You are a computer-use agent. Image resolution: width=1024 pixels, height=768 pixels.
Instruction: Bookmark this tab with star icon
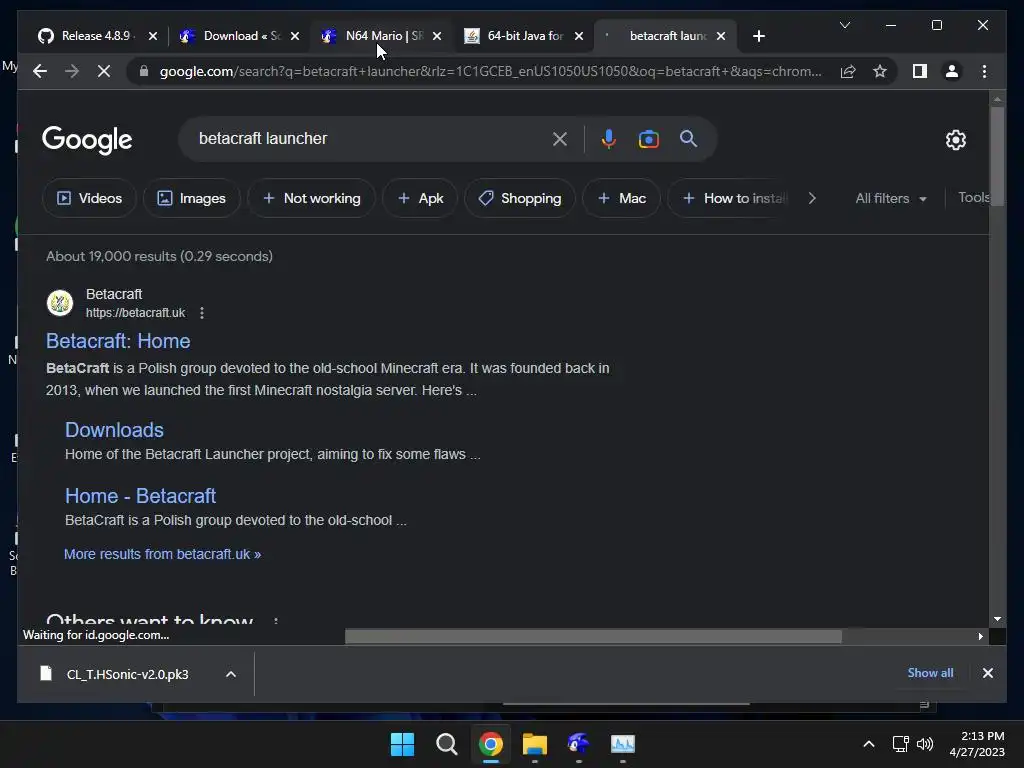click(880, 71)
